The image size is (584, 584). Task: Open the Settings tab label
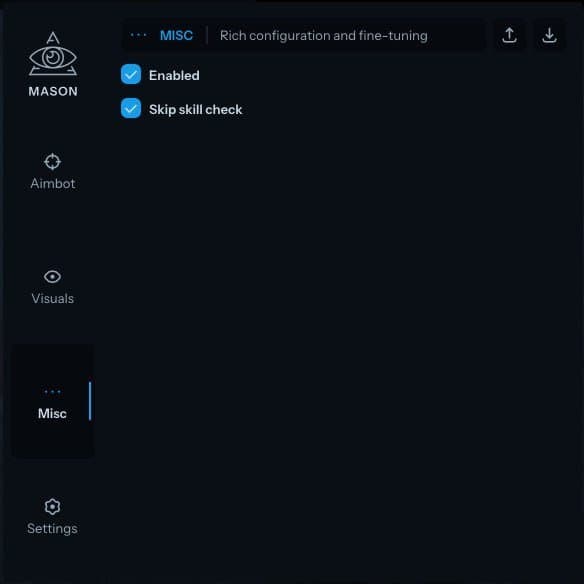tap(53, 529)
